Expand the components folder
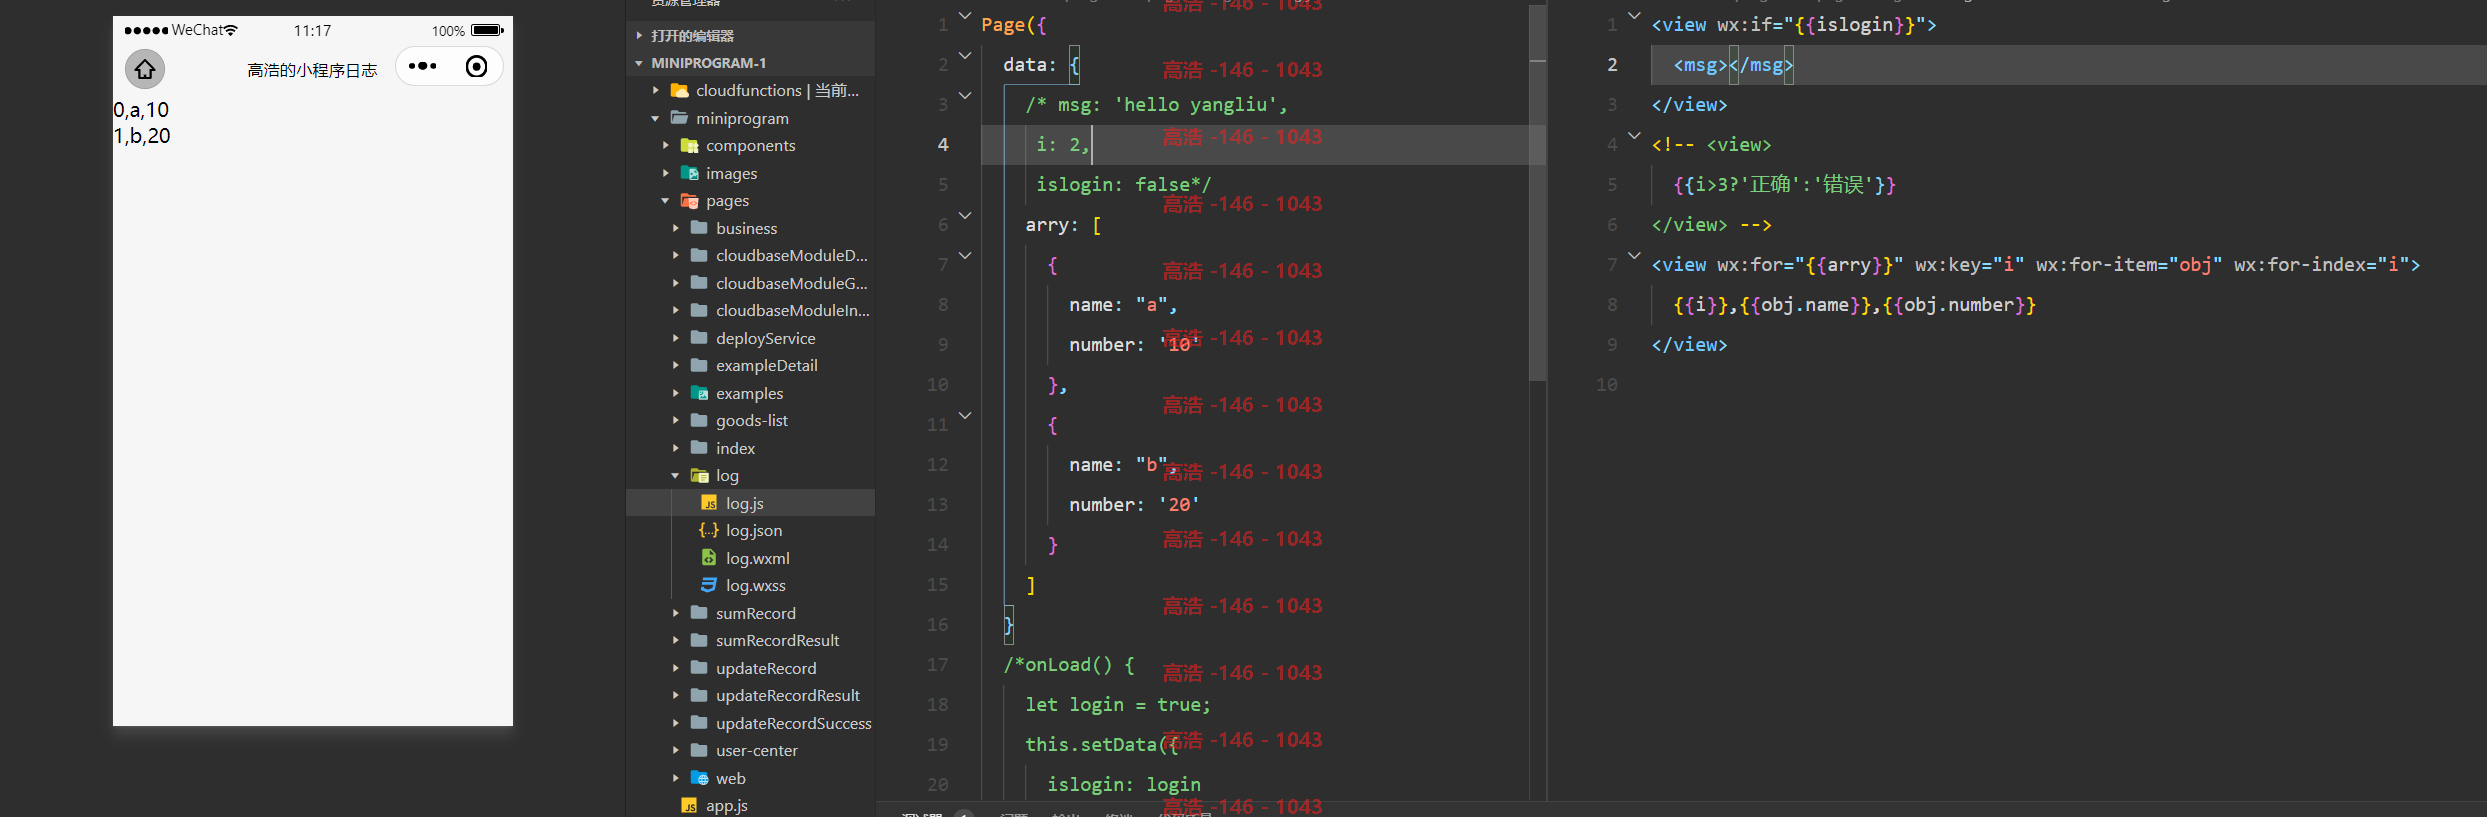2487x817 pixels. (x=666, y=145)
